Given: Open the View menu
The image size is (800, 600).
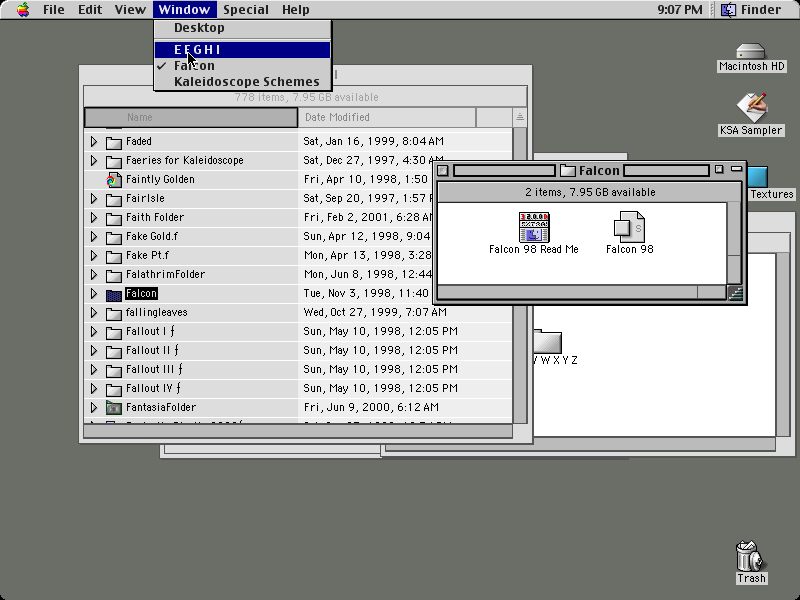Looking at the screenshot, I should 130,10.
